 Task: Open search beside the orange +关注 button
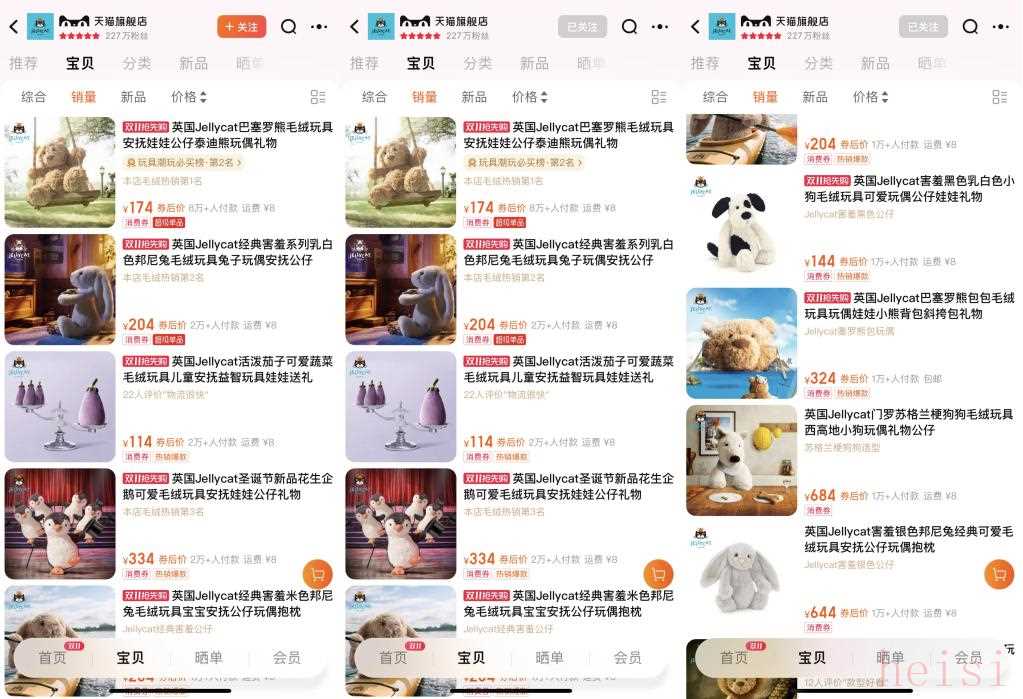(288, 27)
